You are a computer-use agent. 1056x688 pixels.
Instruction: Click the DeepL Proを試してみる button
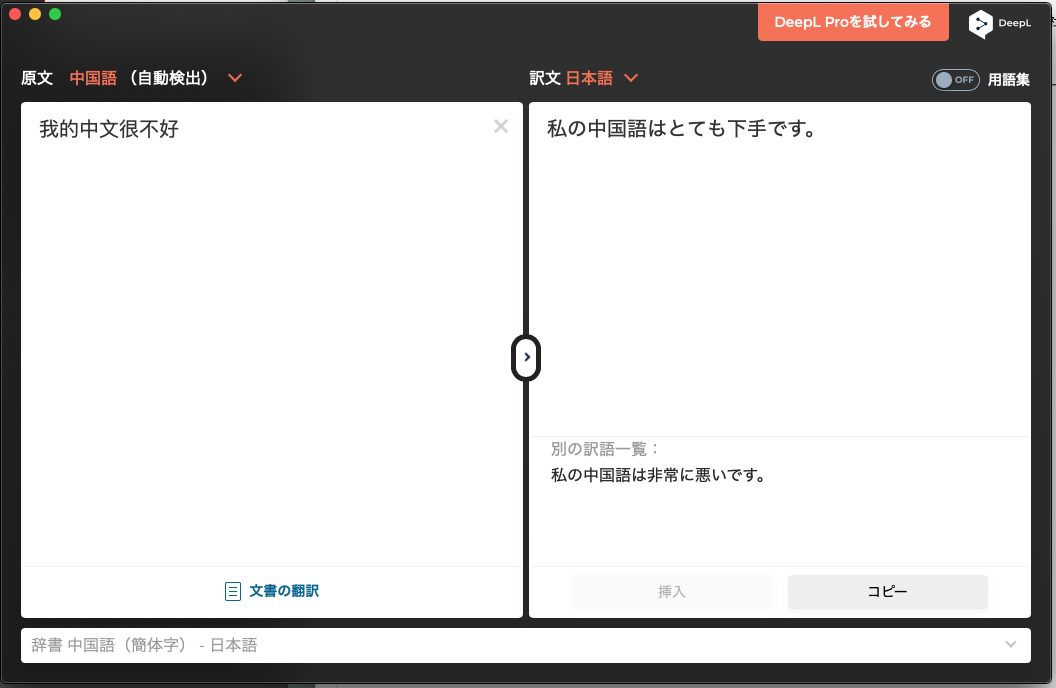(853, 21)
